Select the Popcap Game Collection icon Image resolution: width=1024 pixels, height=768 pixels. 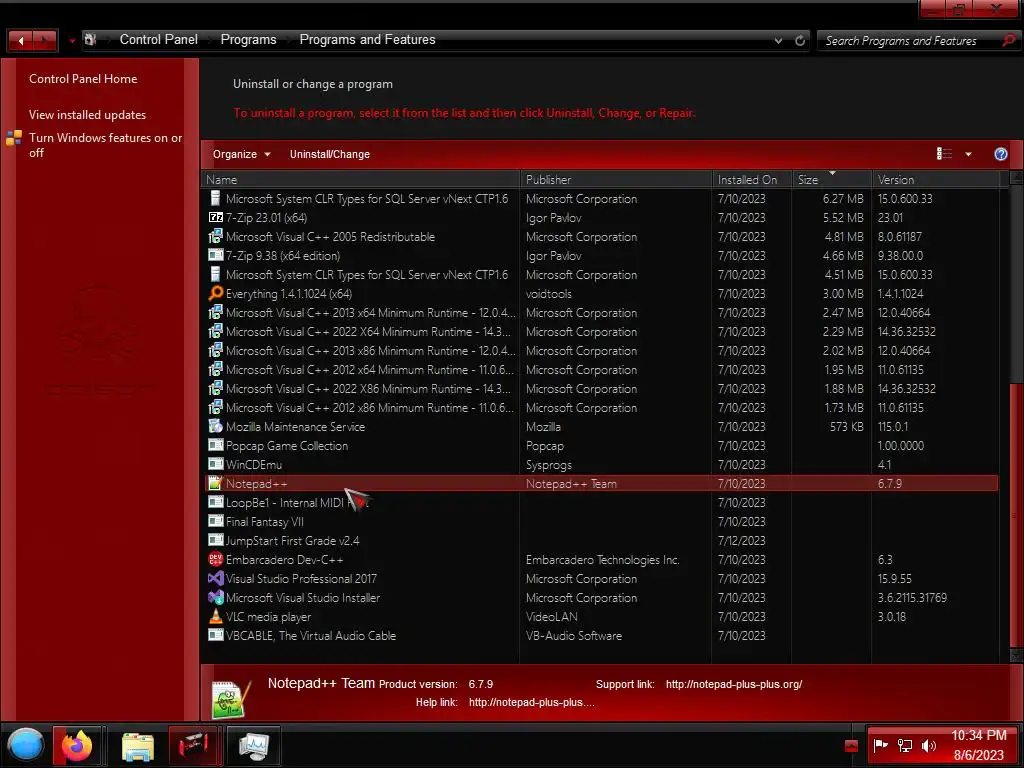216,445
